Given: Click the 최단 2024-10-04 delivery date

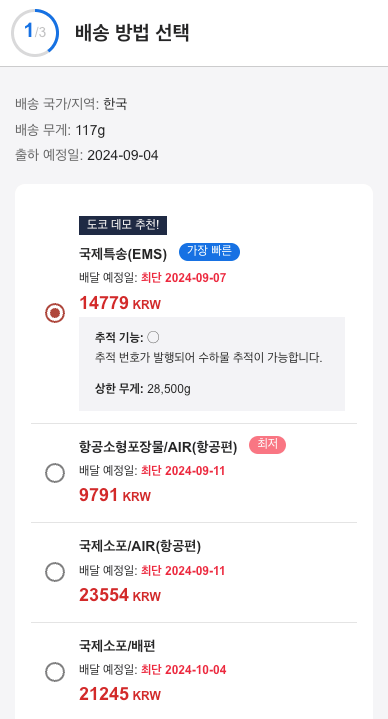Looking at the screenshot, I should [x=183, y=670].
